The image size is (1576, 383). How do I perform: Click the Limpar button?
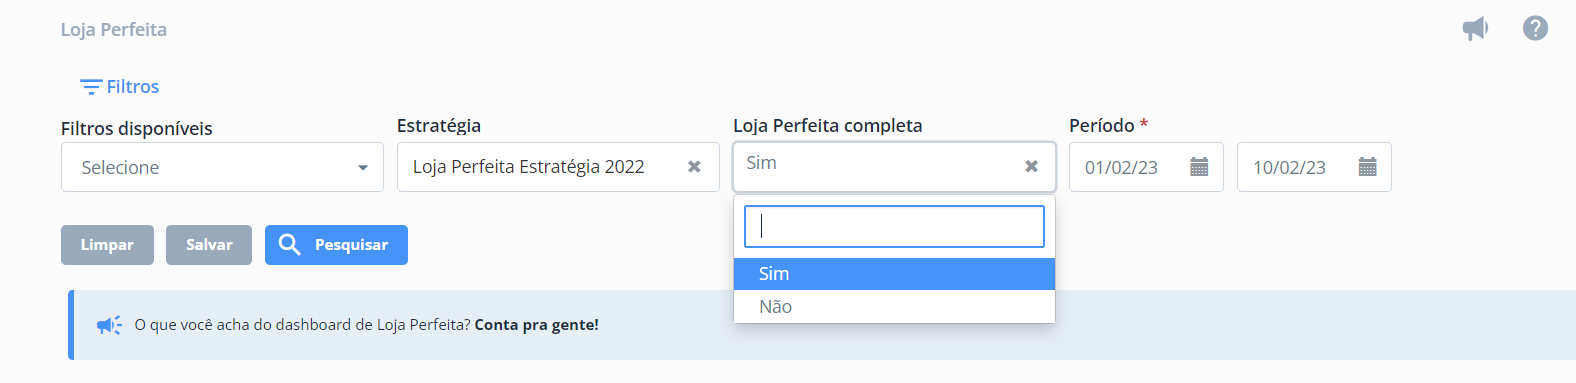pos(107,245)
